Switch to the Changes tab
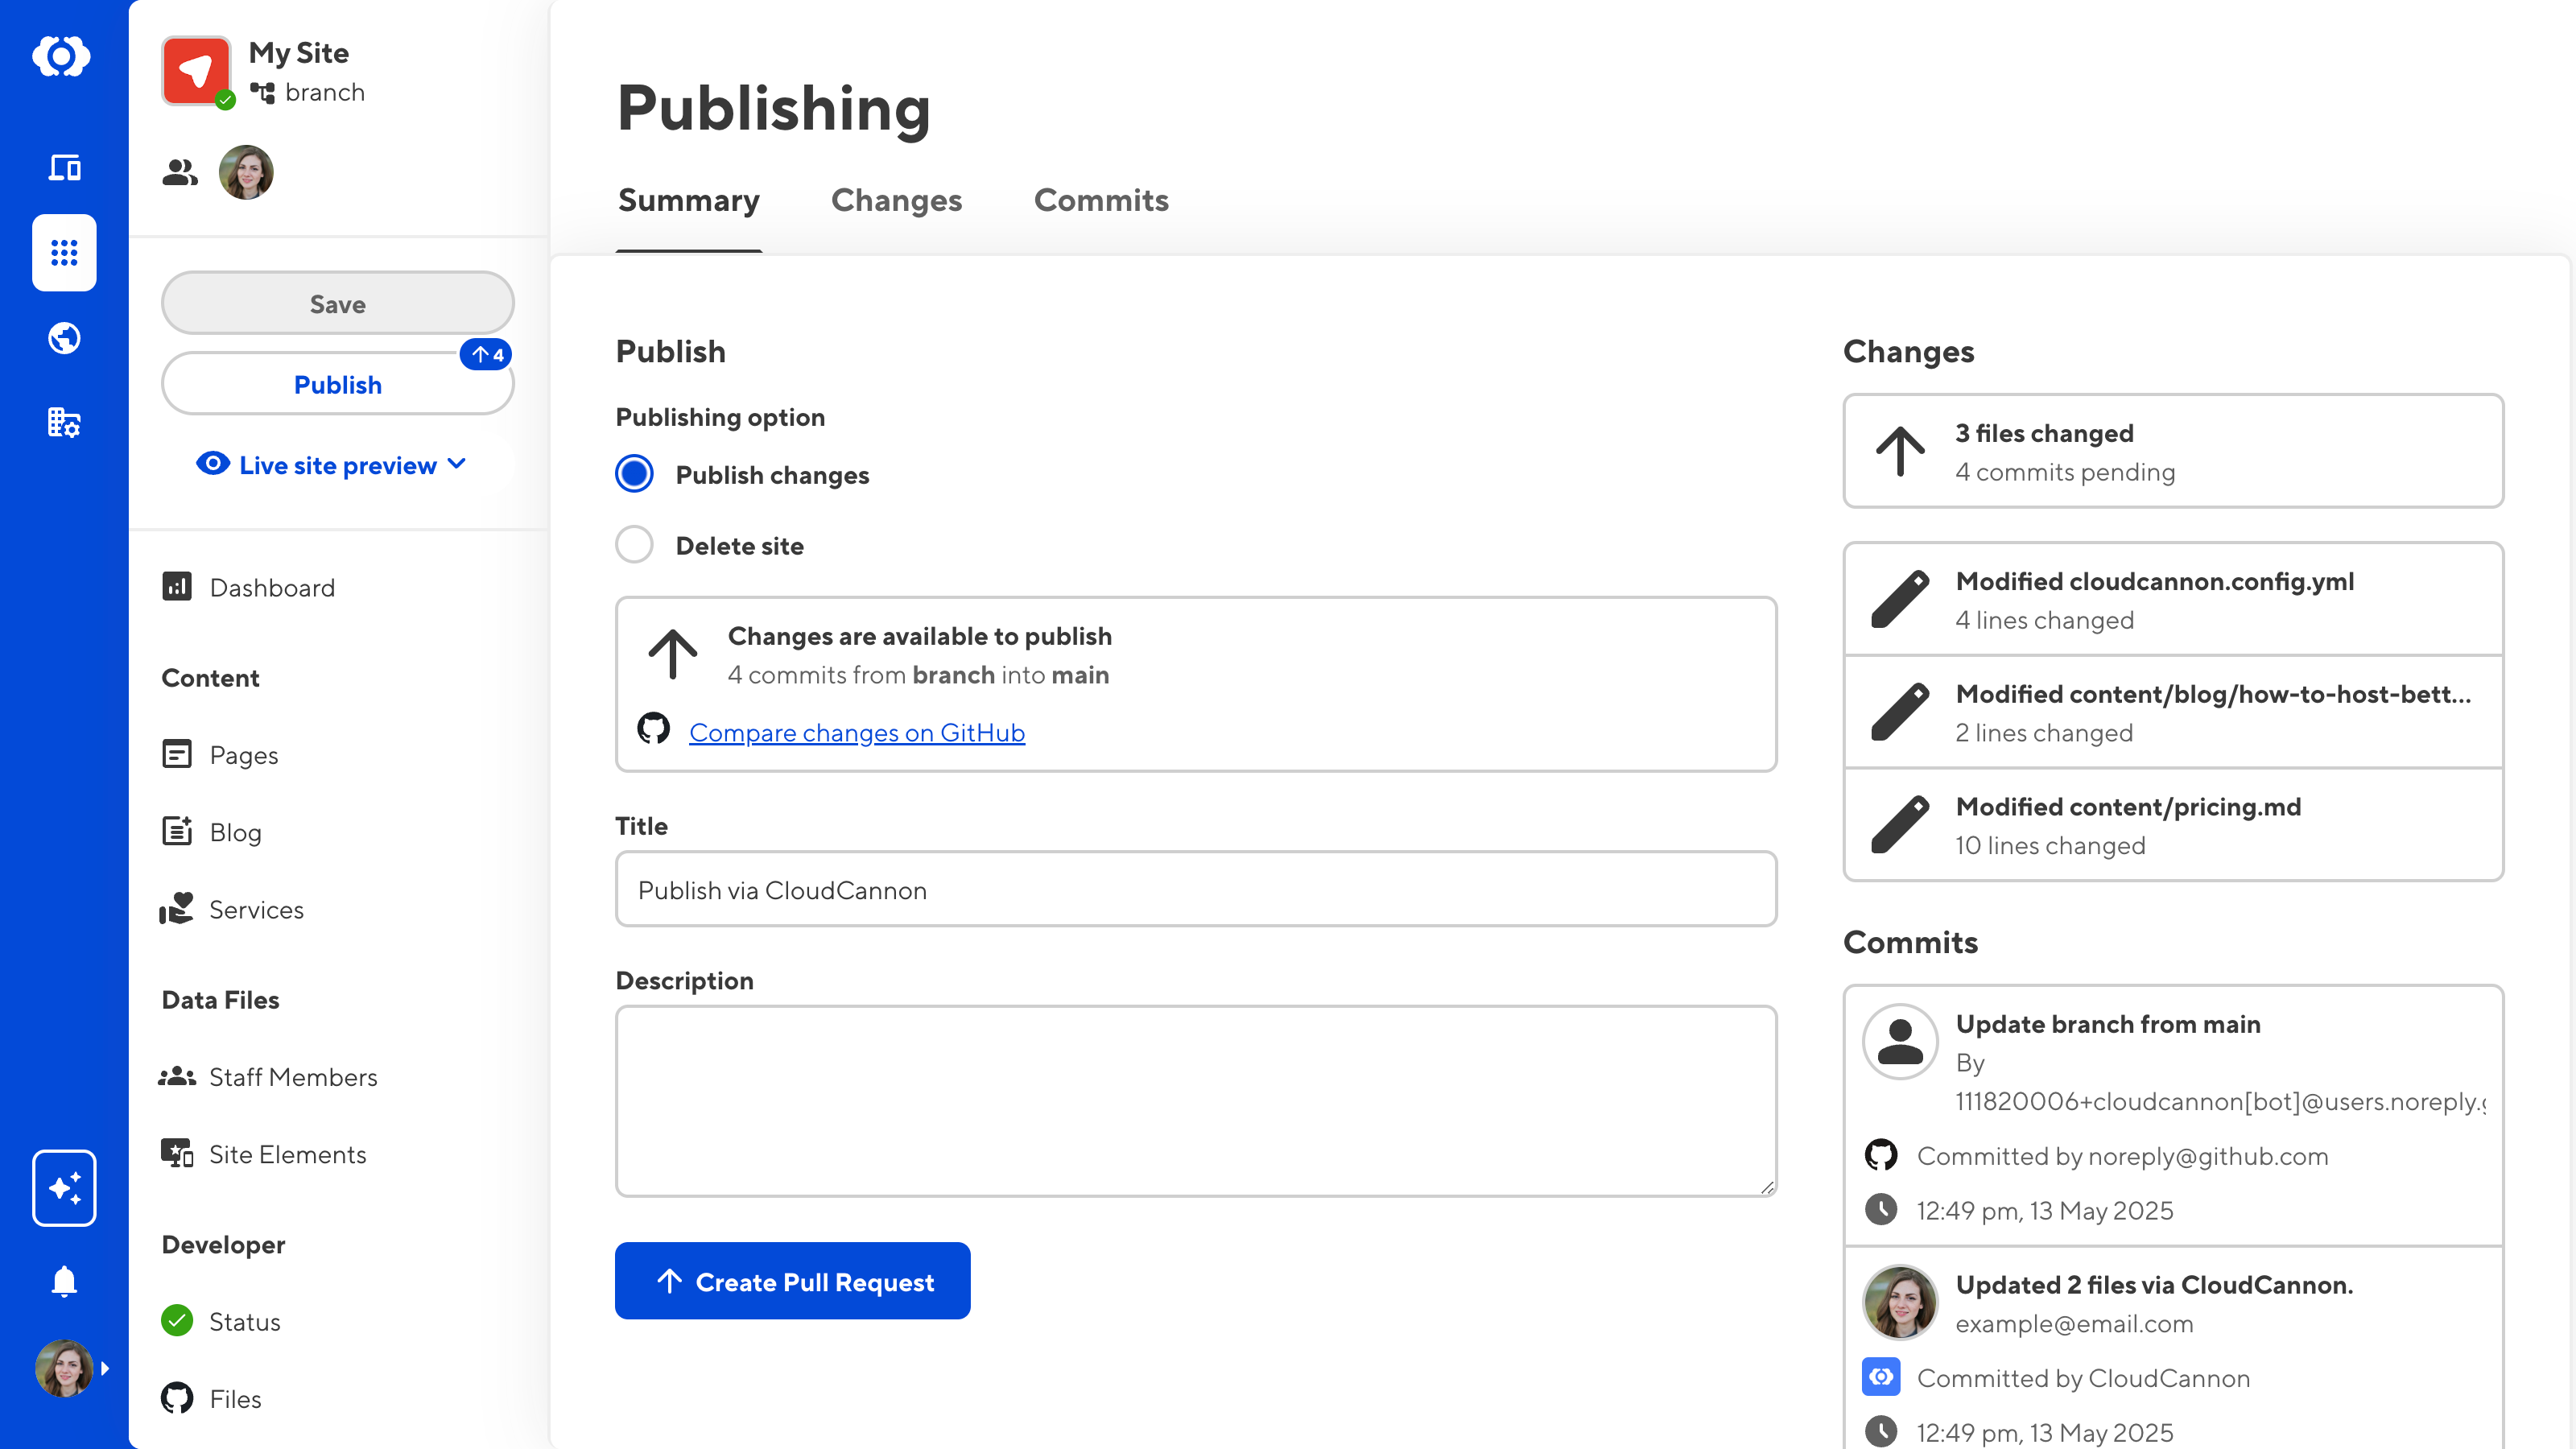The height and width of the screenshot is (1449, 2576). pyautogui.click(x=896, y=200)
